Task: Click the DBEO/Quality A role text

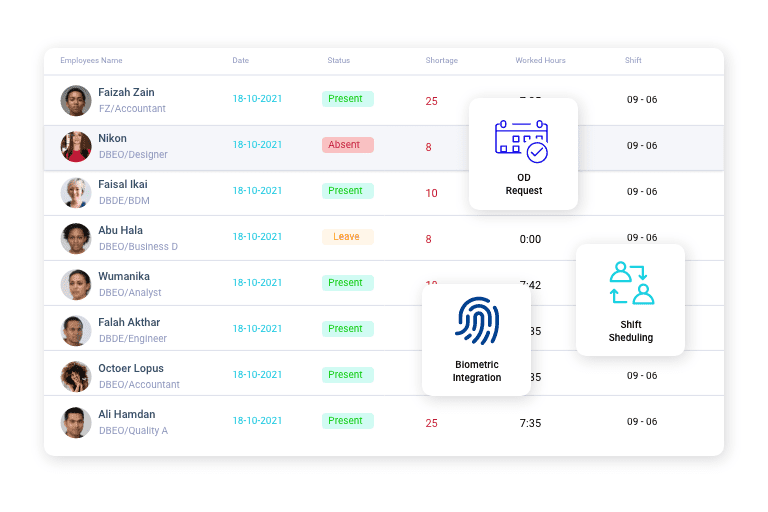Action: (133, 431)
